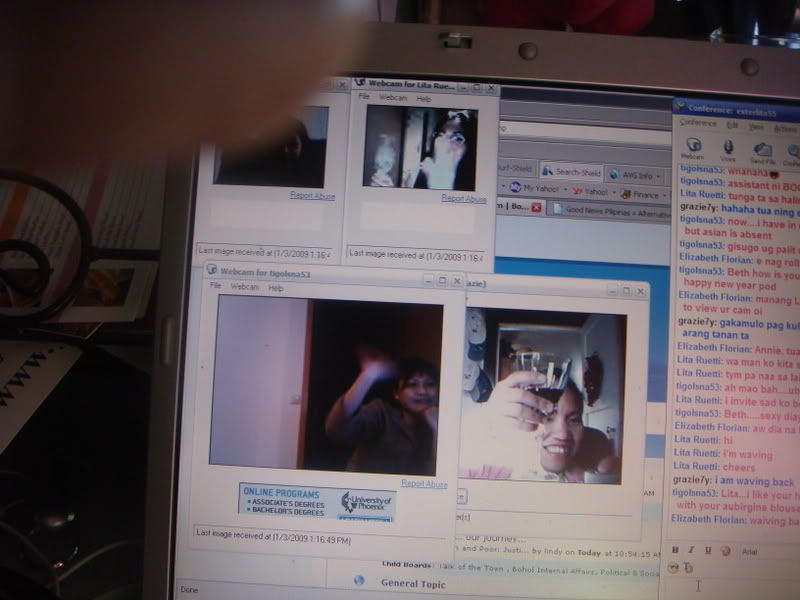Click the "but asian is absent" chat line
Image resolution: width=800 pixels, height=600 pixels.
[x=728, y=233]
